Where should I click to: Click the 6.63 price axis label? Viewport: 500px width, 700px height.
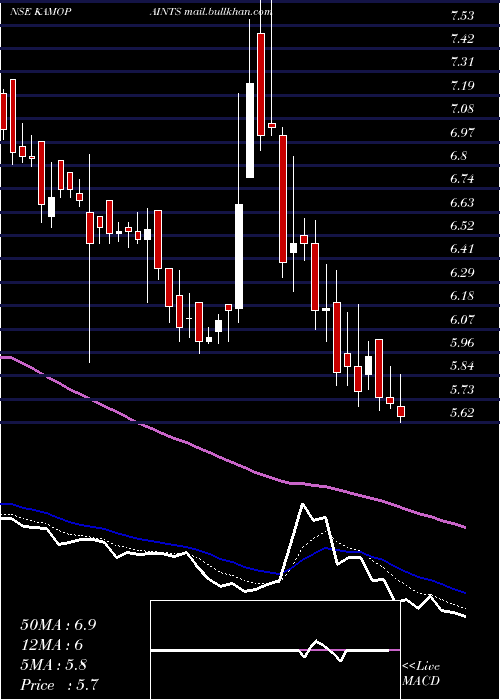pos(462,203)
